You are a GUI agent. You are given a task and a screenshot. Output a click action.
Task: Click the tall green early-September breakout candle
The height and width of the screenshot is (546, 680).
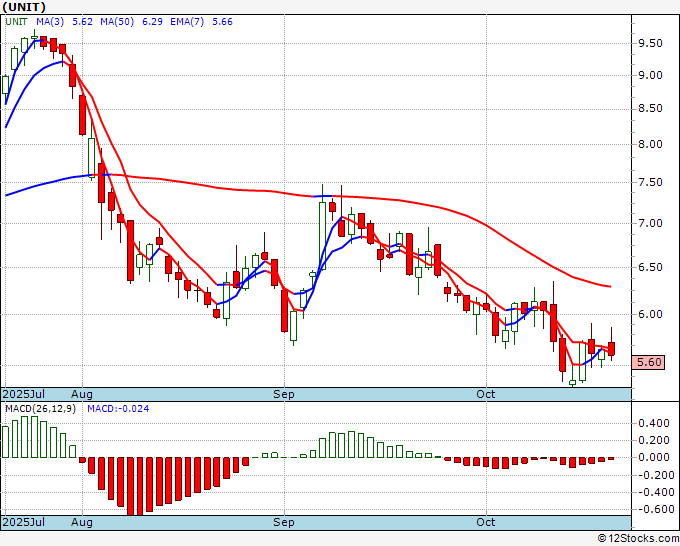coord(322,235)
